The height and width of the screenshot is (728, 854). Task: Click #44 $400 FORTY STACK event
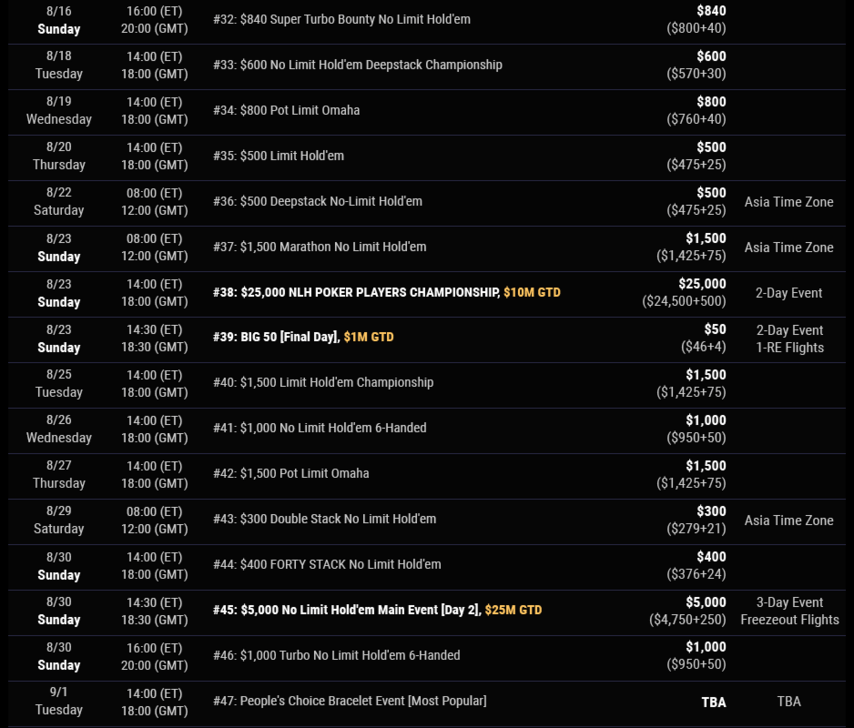[x=326, y=564]
